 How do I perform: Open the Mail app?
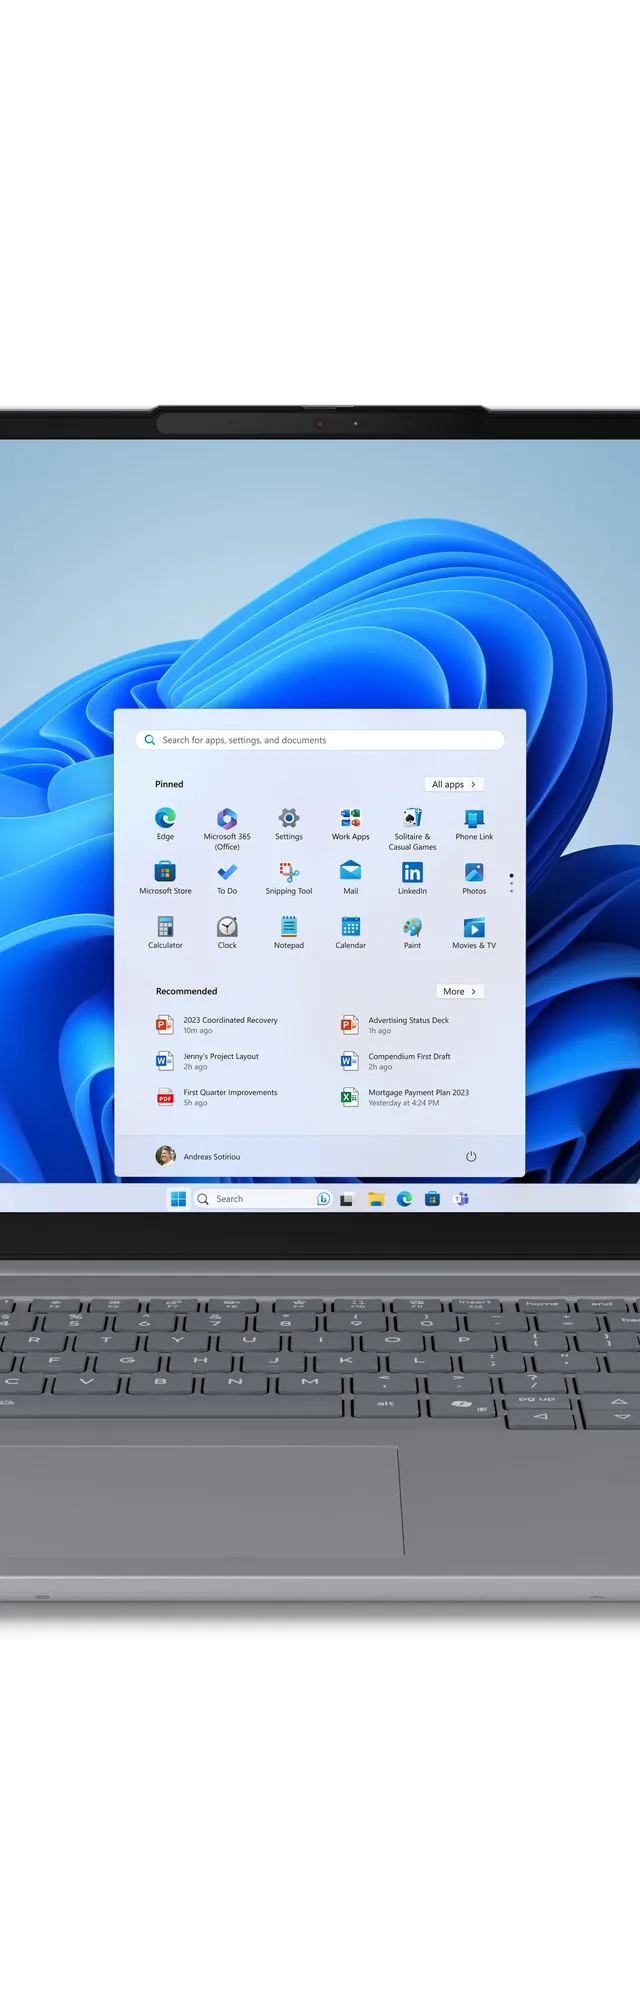point(350,877)
